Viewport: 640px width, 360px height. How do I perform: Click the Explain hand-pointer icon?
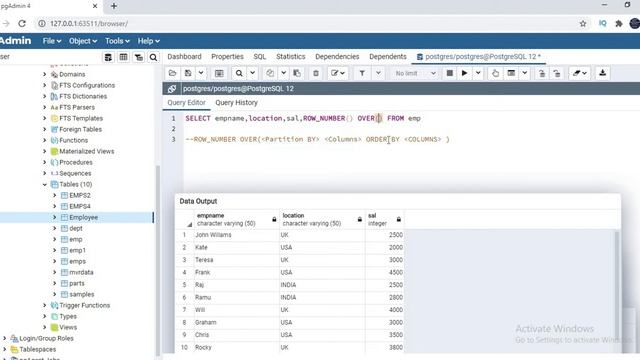495,73
